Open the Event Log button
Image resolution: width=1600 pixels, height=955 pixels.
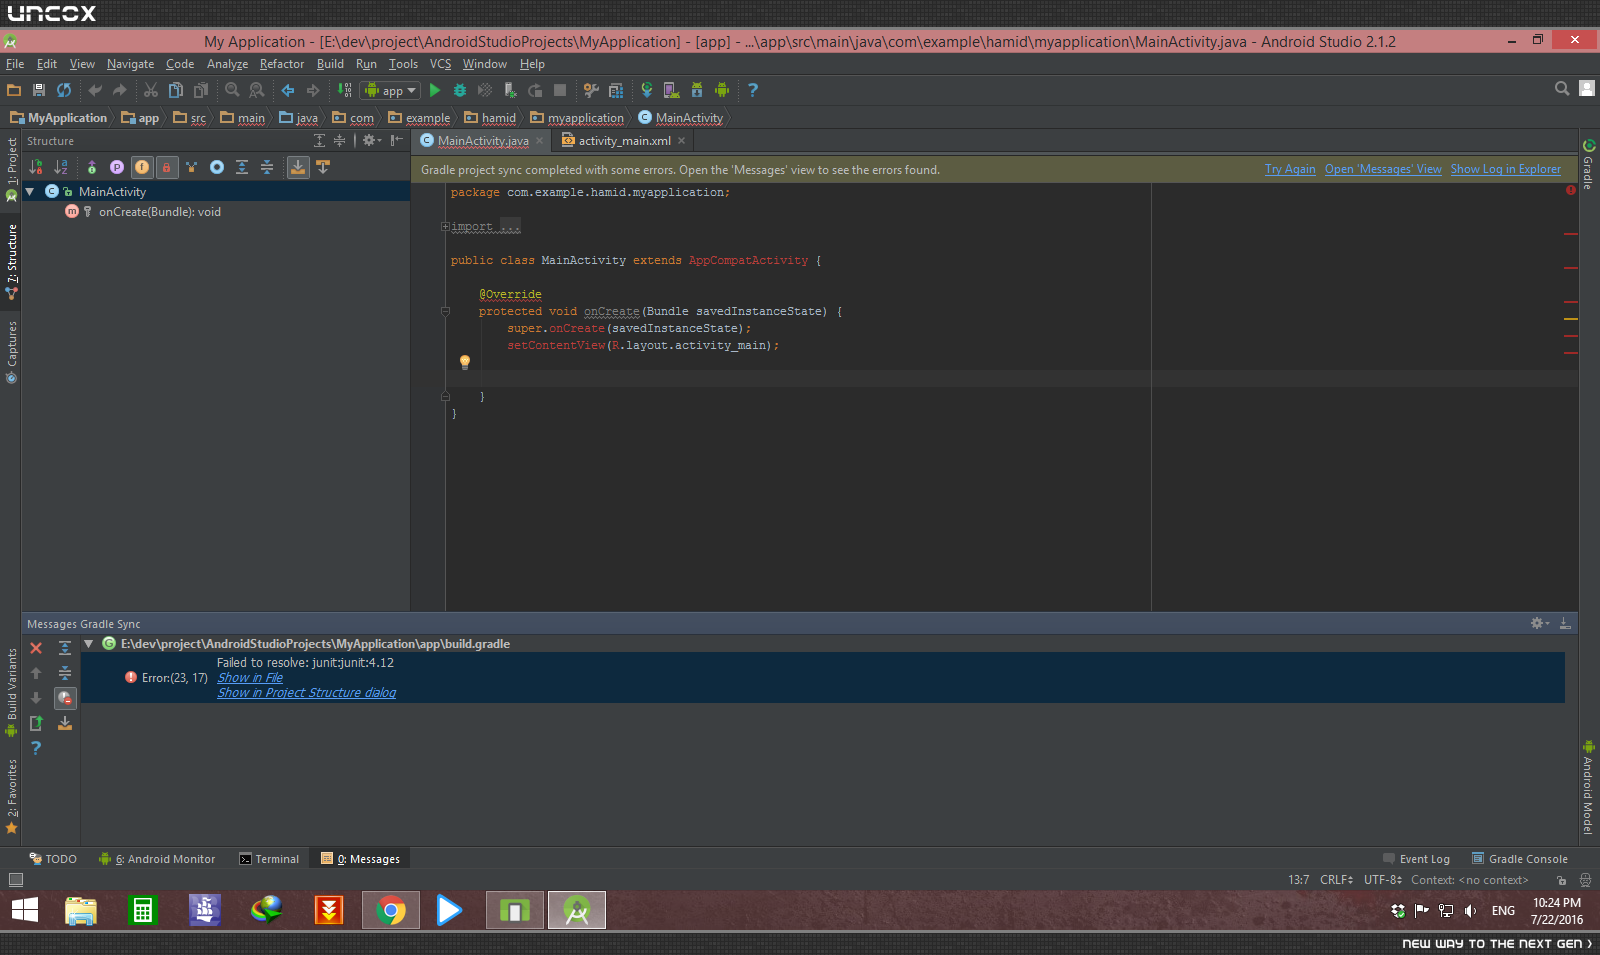pyautogui.click(x=1416, y=859)
